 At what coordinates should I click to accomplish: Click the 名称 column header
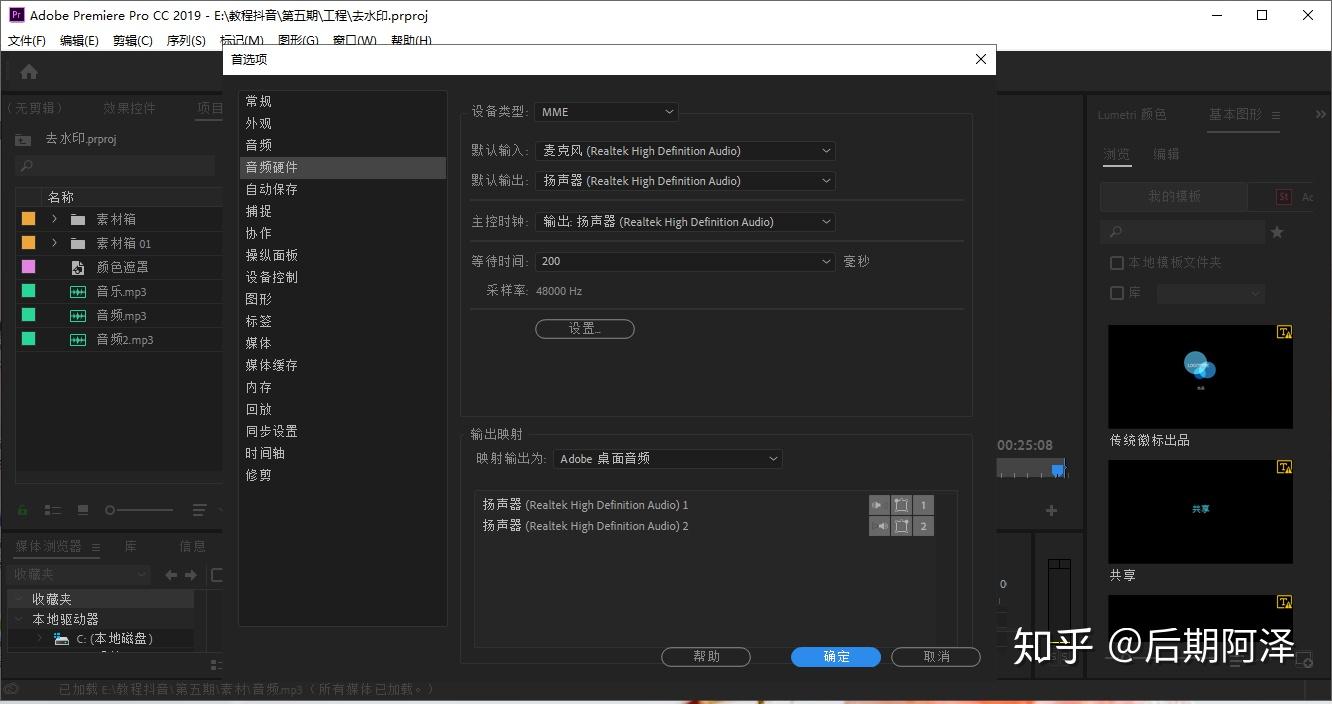click(x=61, y=197)
